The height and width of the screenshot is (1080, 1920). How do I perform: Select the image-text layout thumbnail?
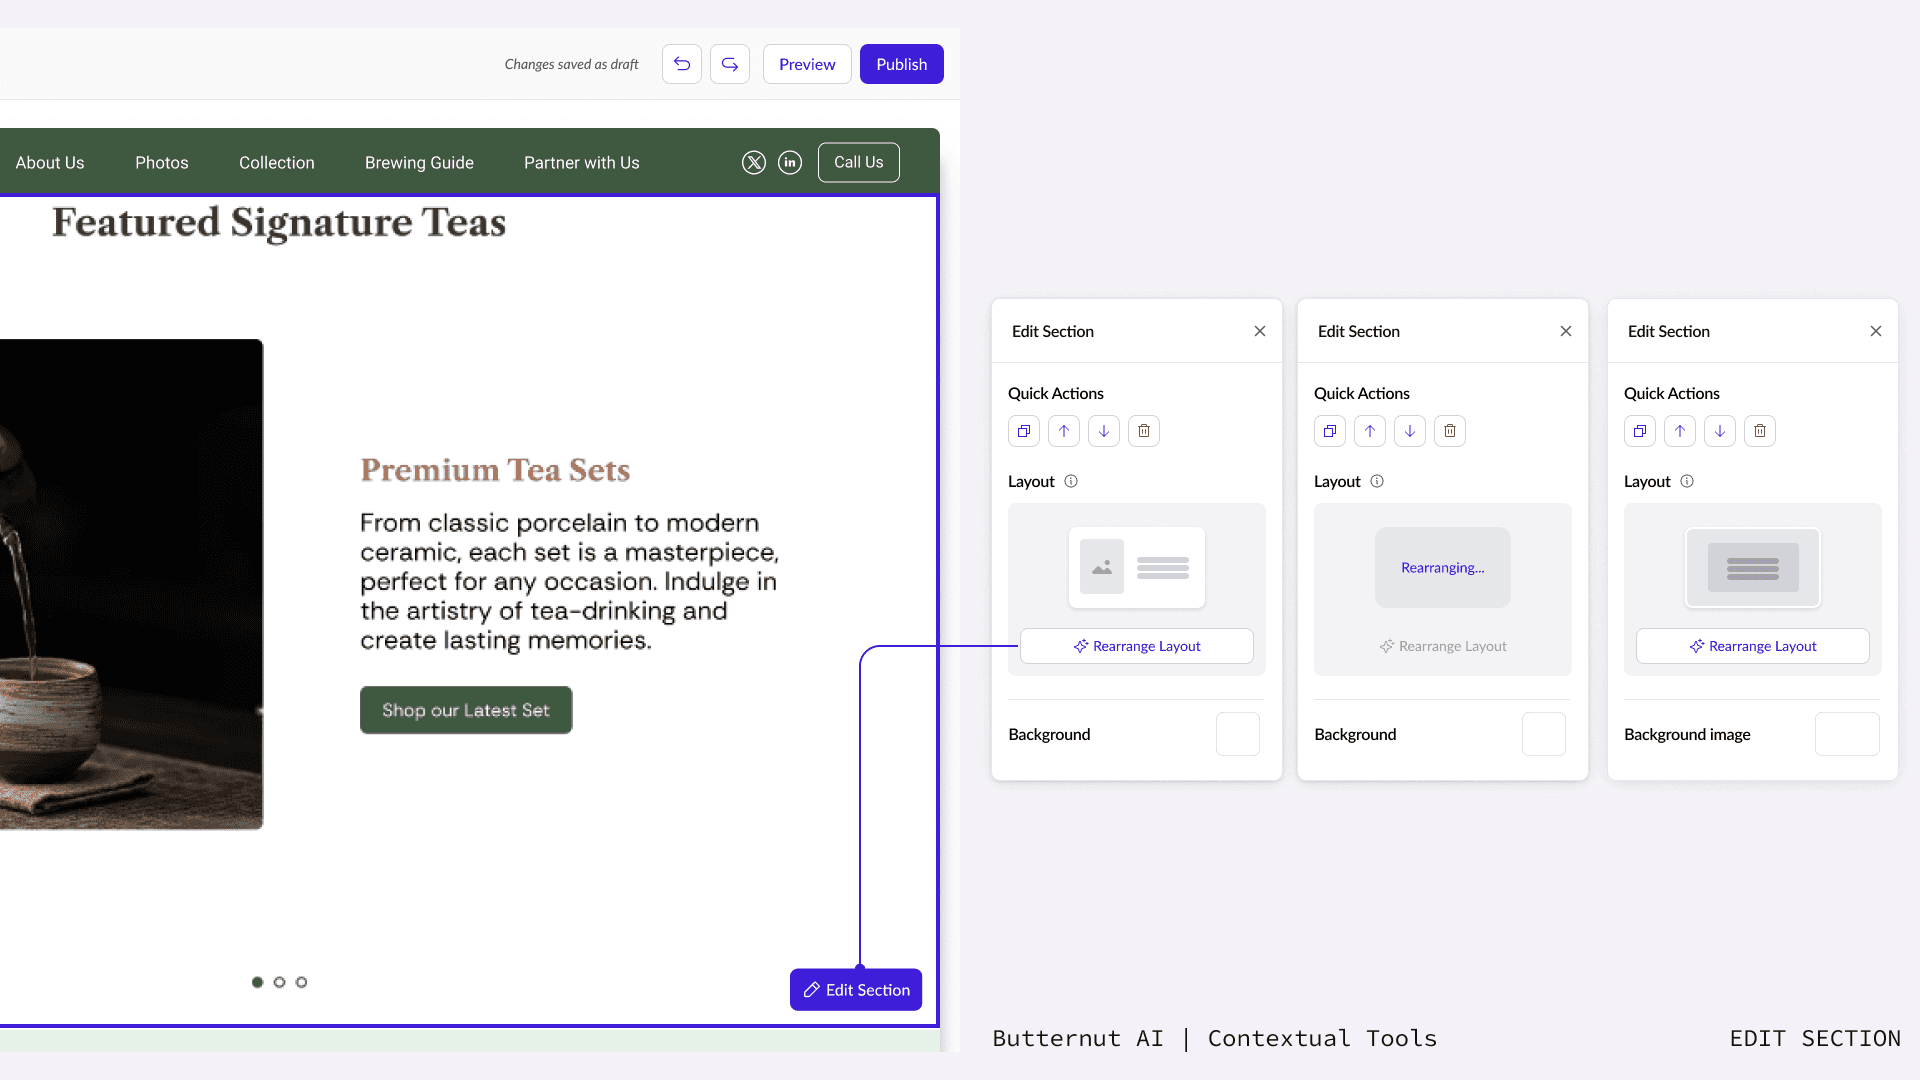point(1137,567)
